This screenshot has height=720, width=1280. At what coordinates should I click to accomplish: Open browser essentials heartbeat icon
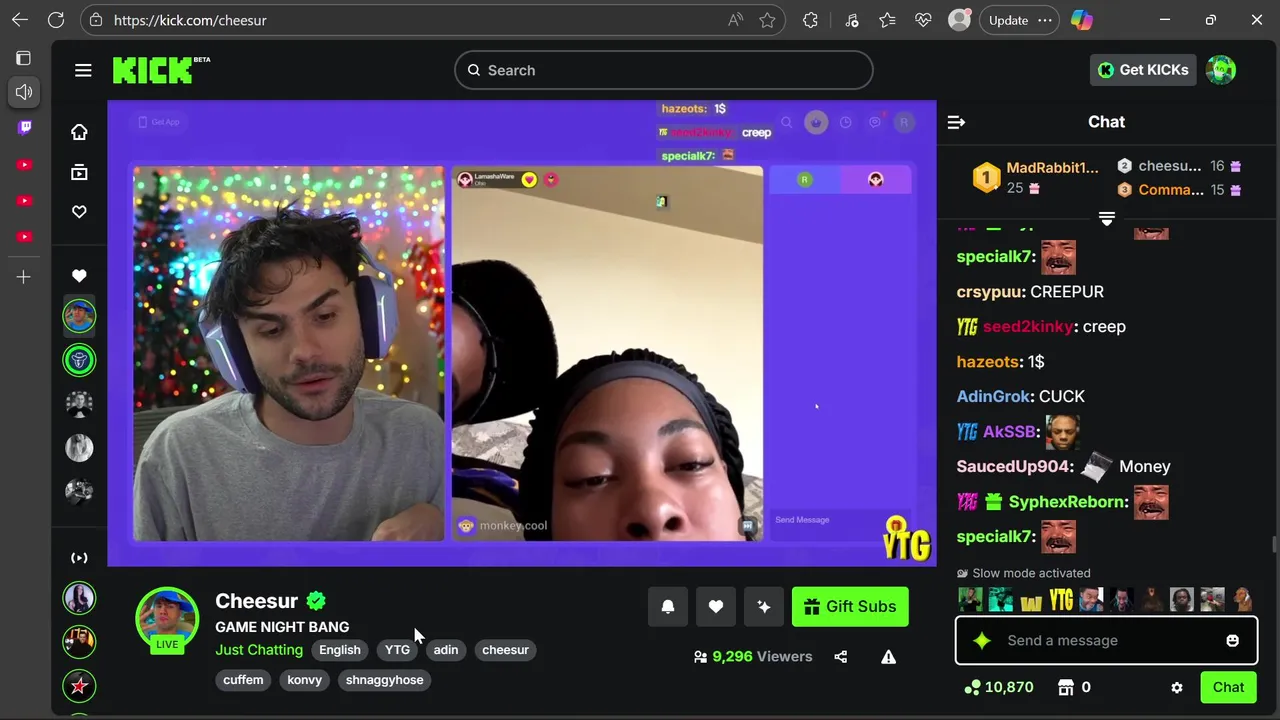coord(923,20)
